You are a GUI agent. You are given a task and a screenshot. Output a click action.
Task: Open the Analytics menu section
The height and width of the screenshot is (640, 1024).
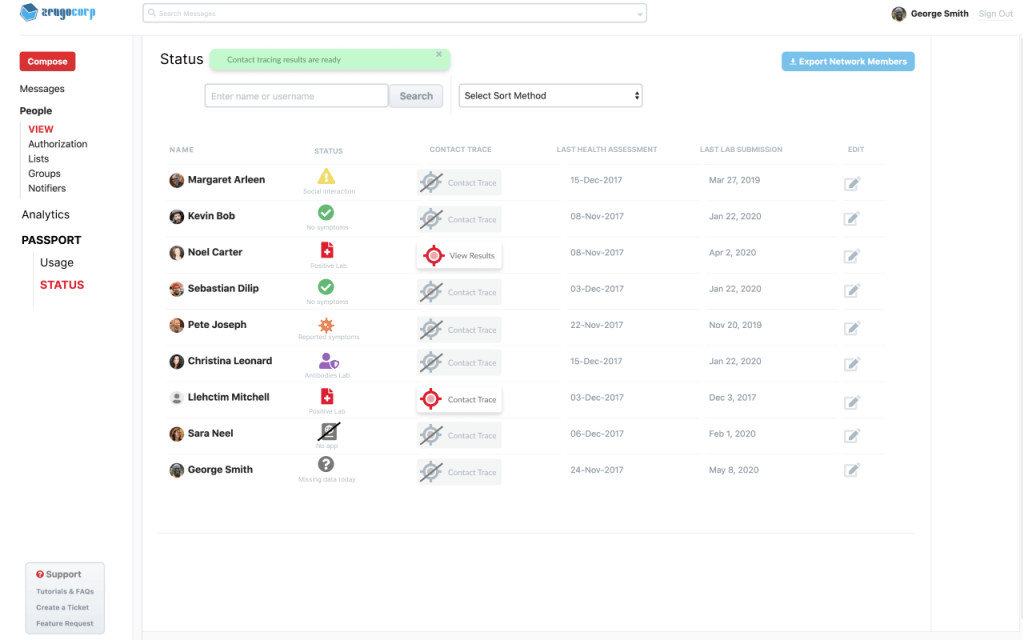click(x=46, y=215)
